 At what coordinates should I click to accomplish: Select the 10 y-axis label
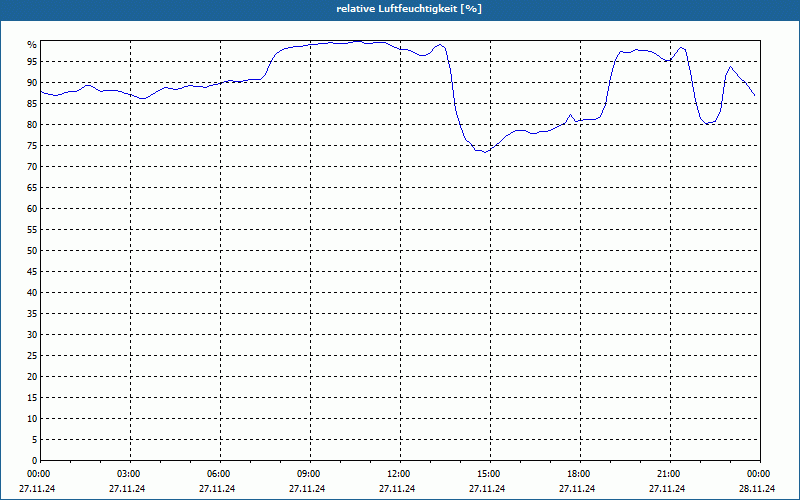pos(32,419)
